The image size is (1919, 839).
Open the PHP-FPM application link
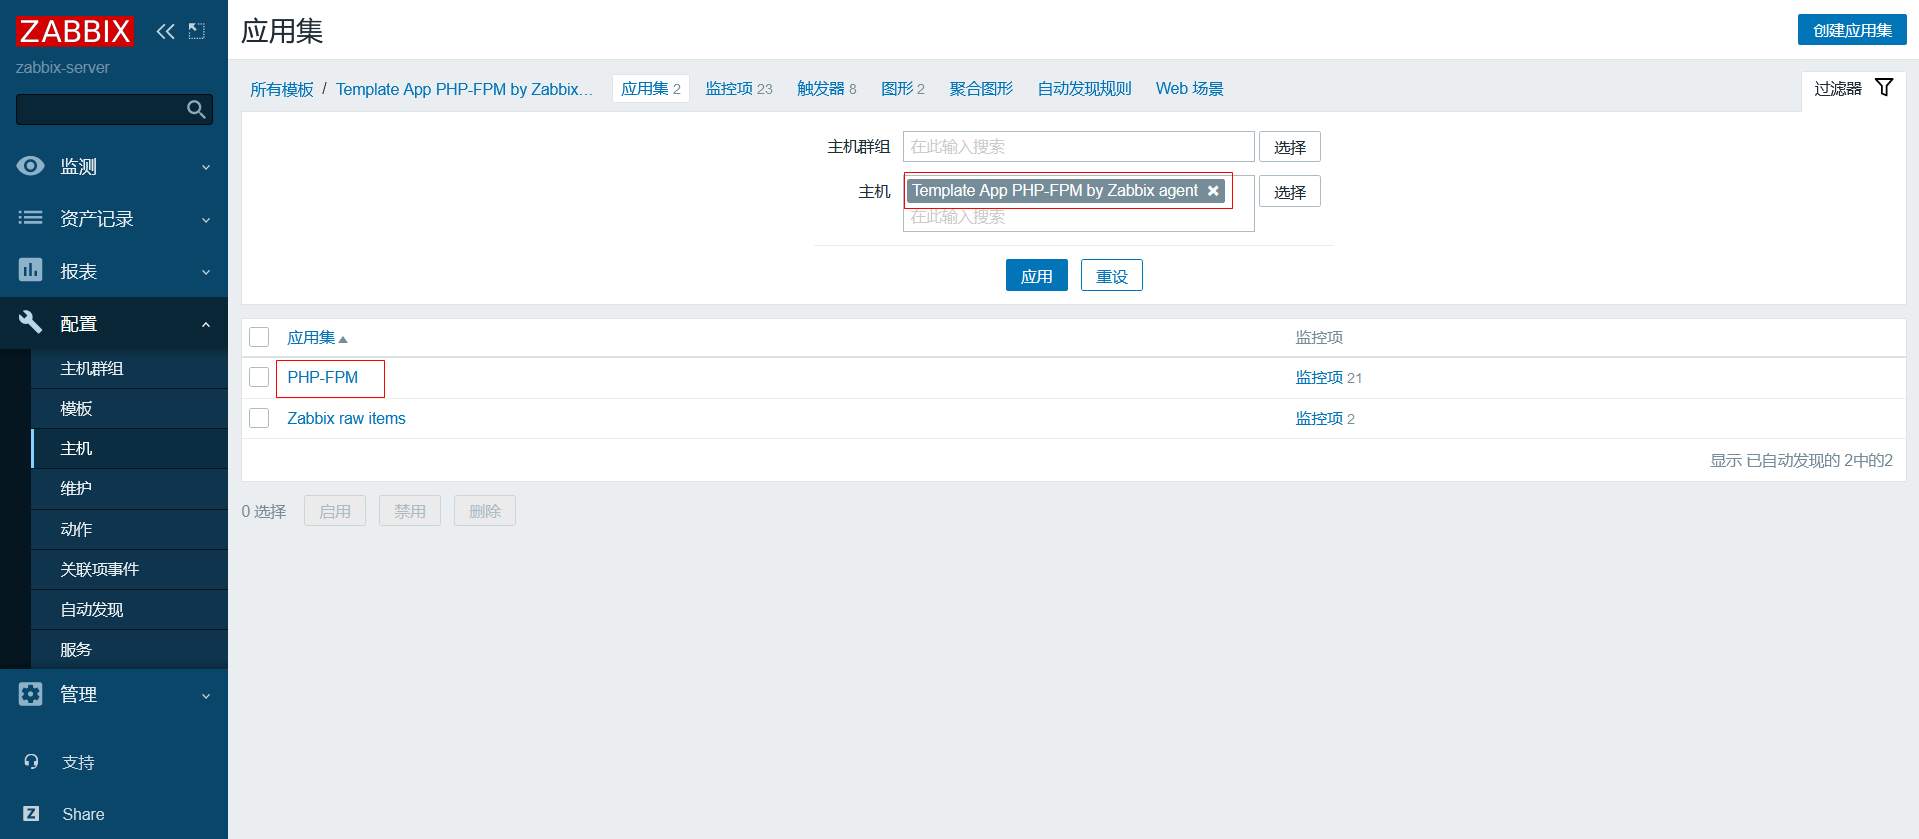tap(323, 377)
